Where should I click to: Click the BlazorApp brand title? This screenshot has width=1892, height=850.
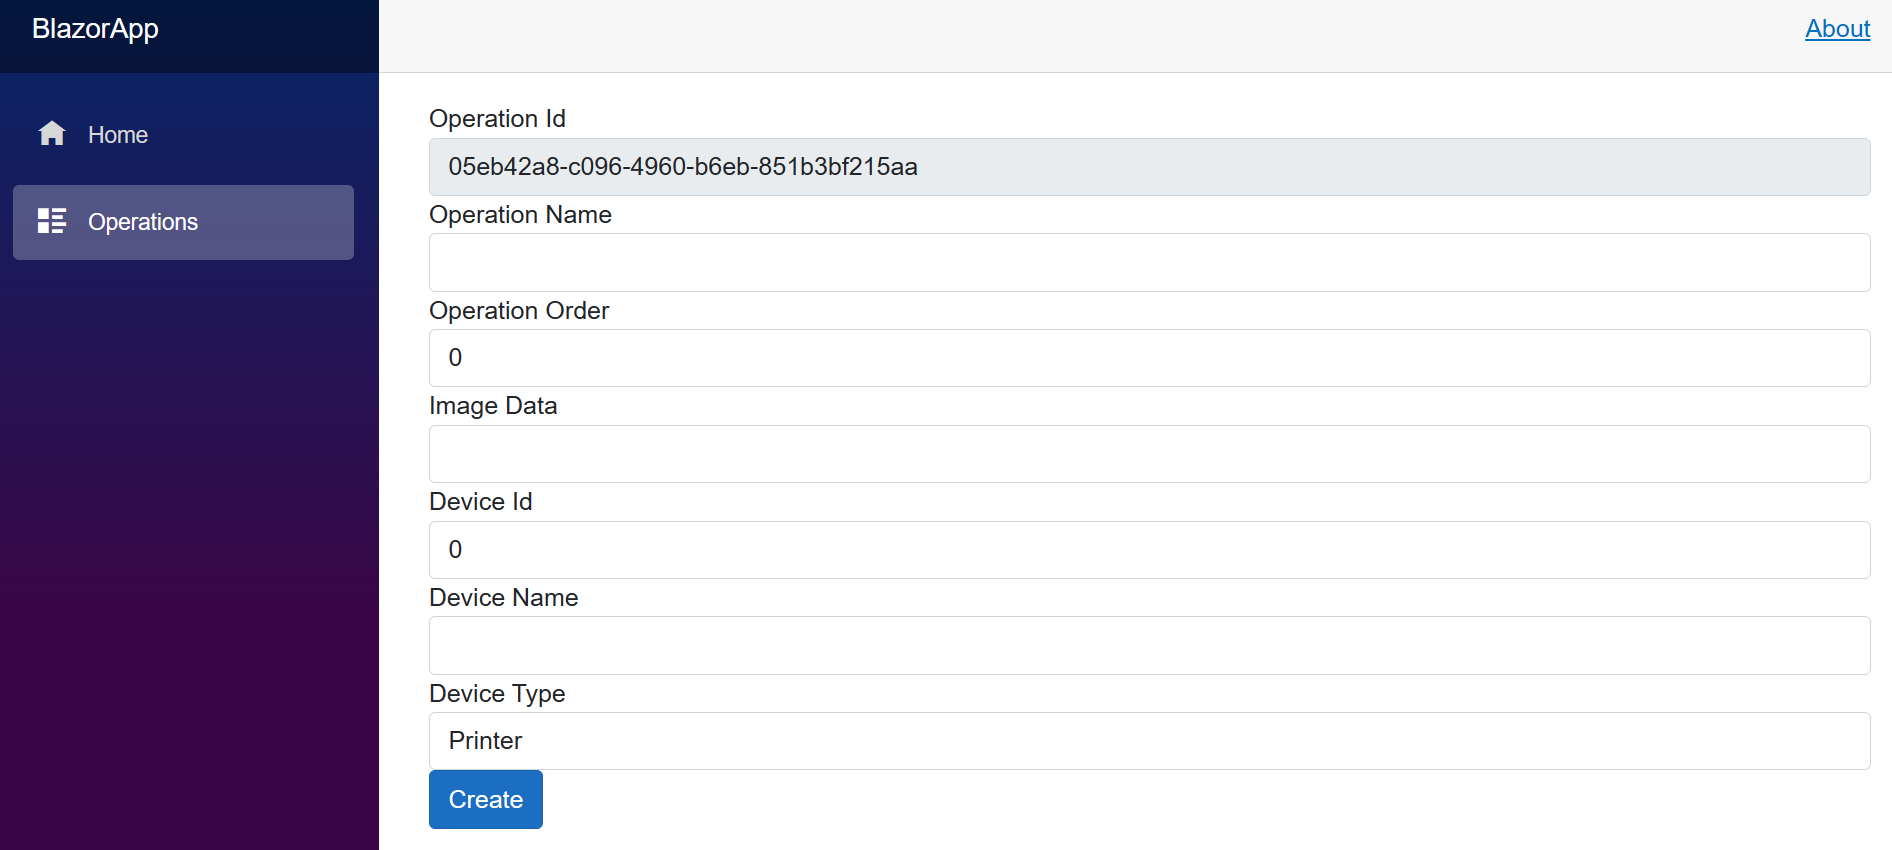click(95, 29)
